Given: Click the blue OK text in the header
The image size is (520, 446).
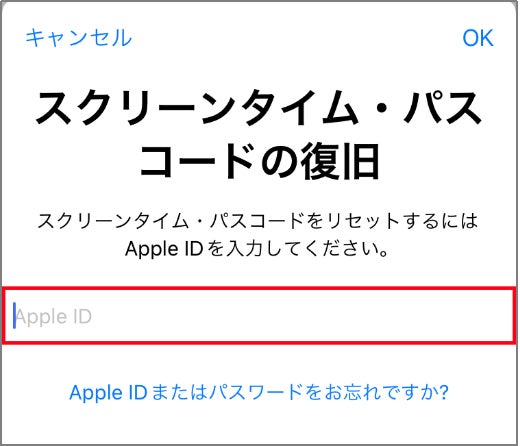Looking at the screenshot, I should (478, 38).
